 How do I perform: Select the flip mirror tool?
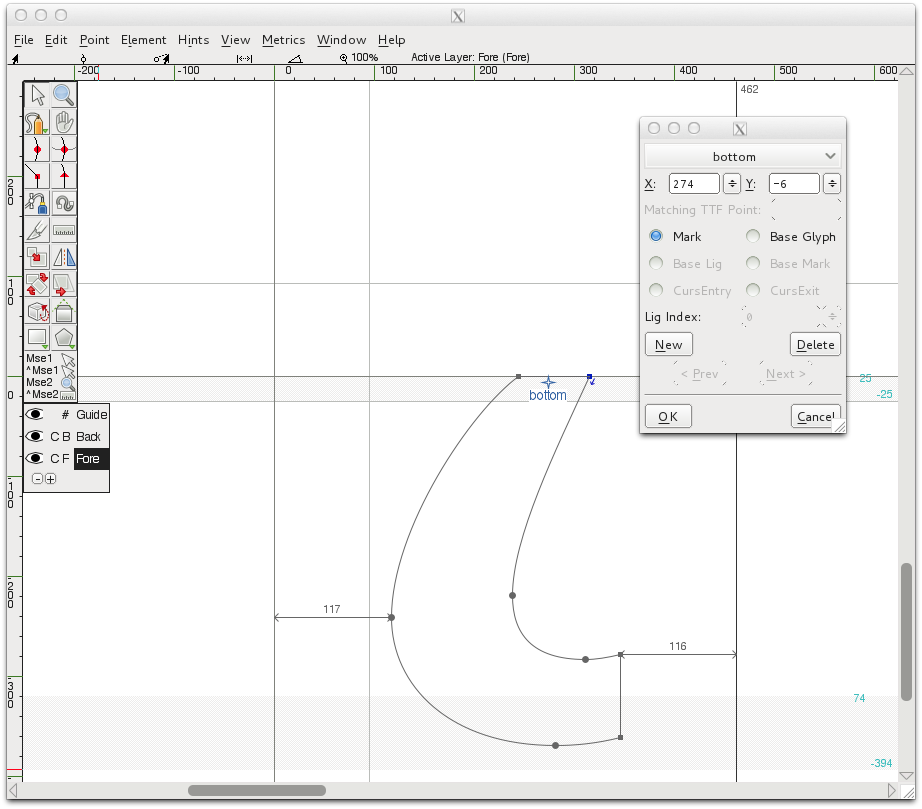pos(64,257)
